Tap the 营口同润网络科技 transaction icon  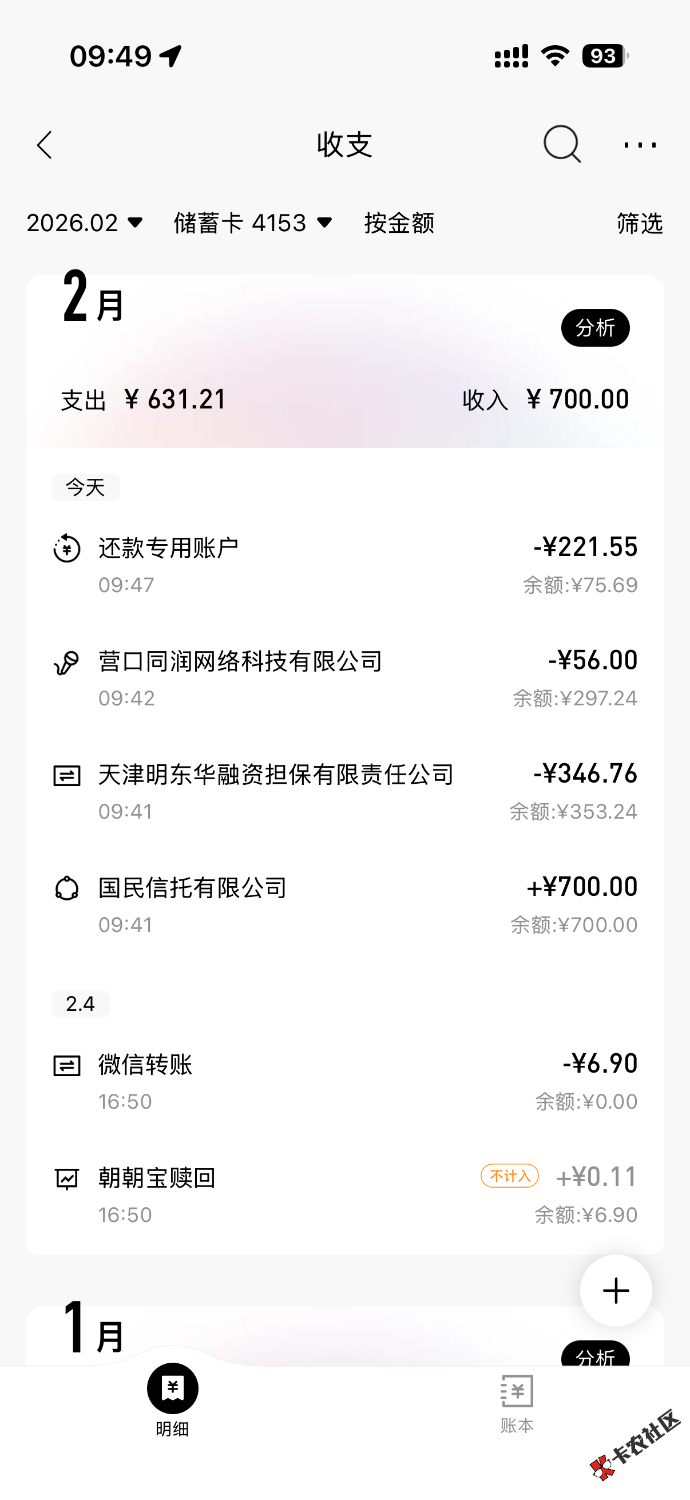point(67,662)
